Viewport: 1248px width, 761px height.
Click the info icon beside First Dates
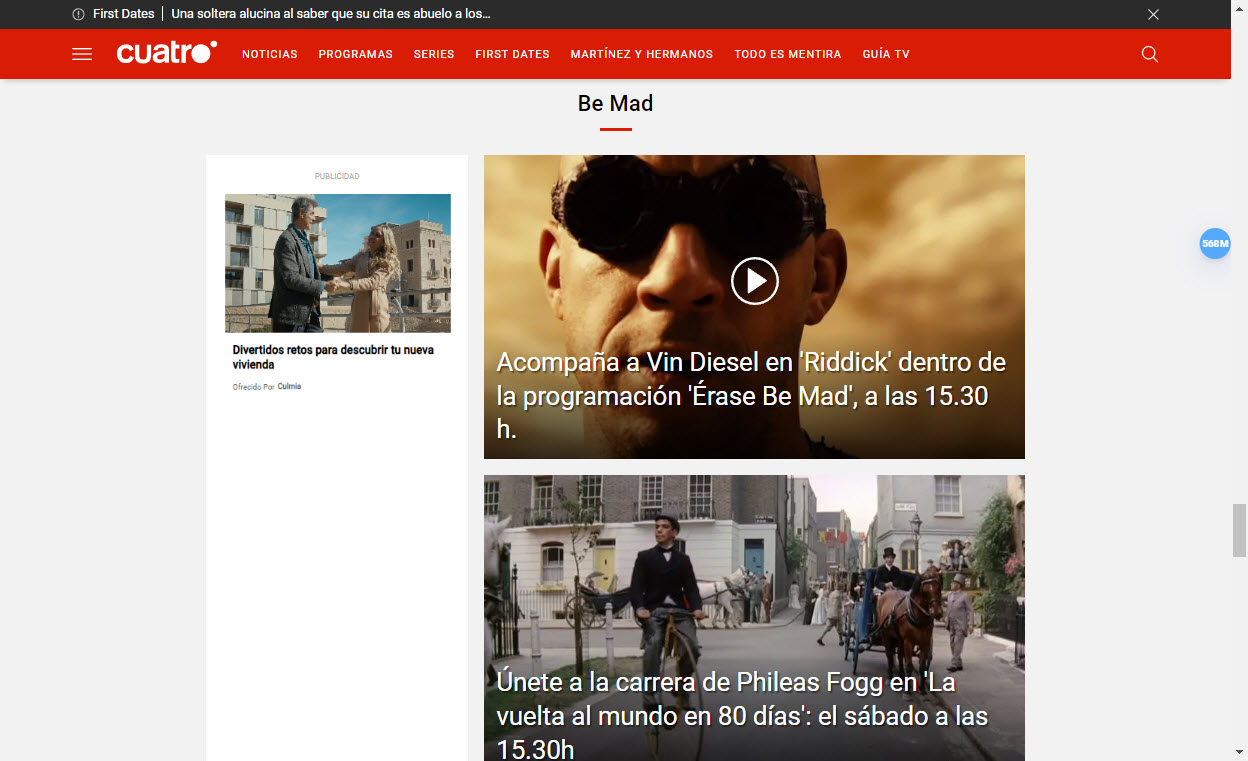[x=79, y=14]
